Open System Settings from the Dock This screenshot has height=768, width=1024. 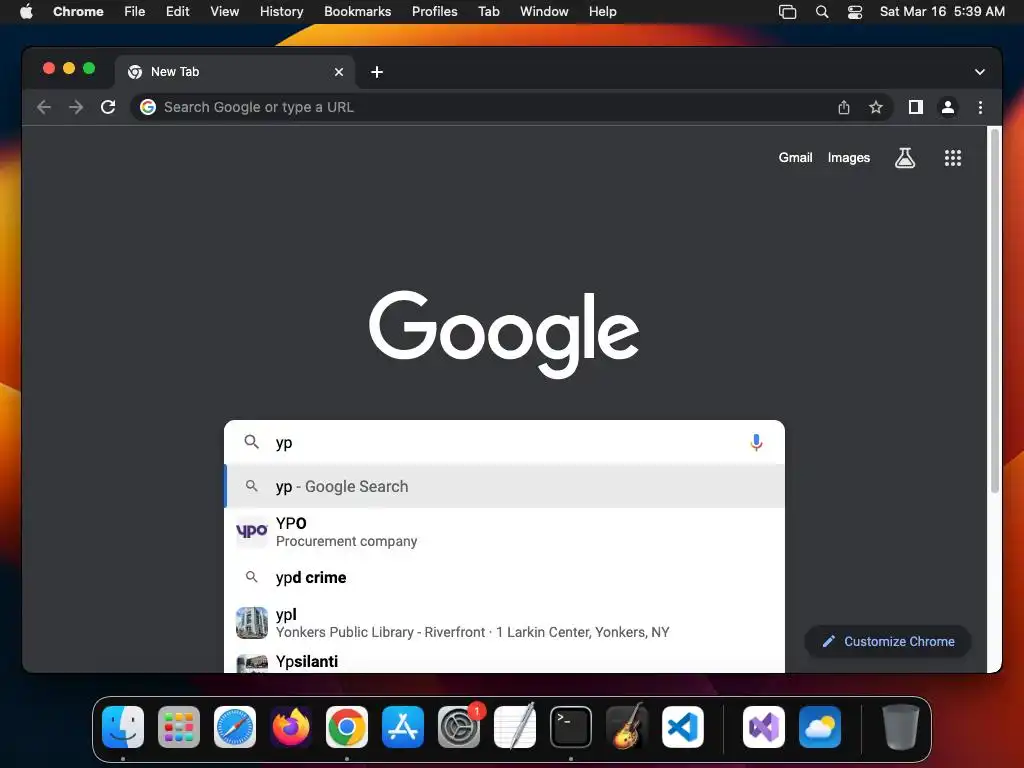tap(458, 727)
